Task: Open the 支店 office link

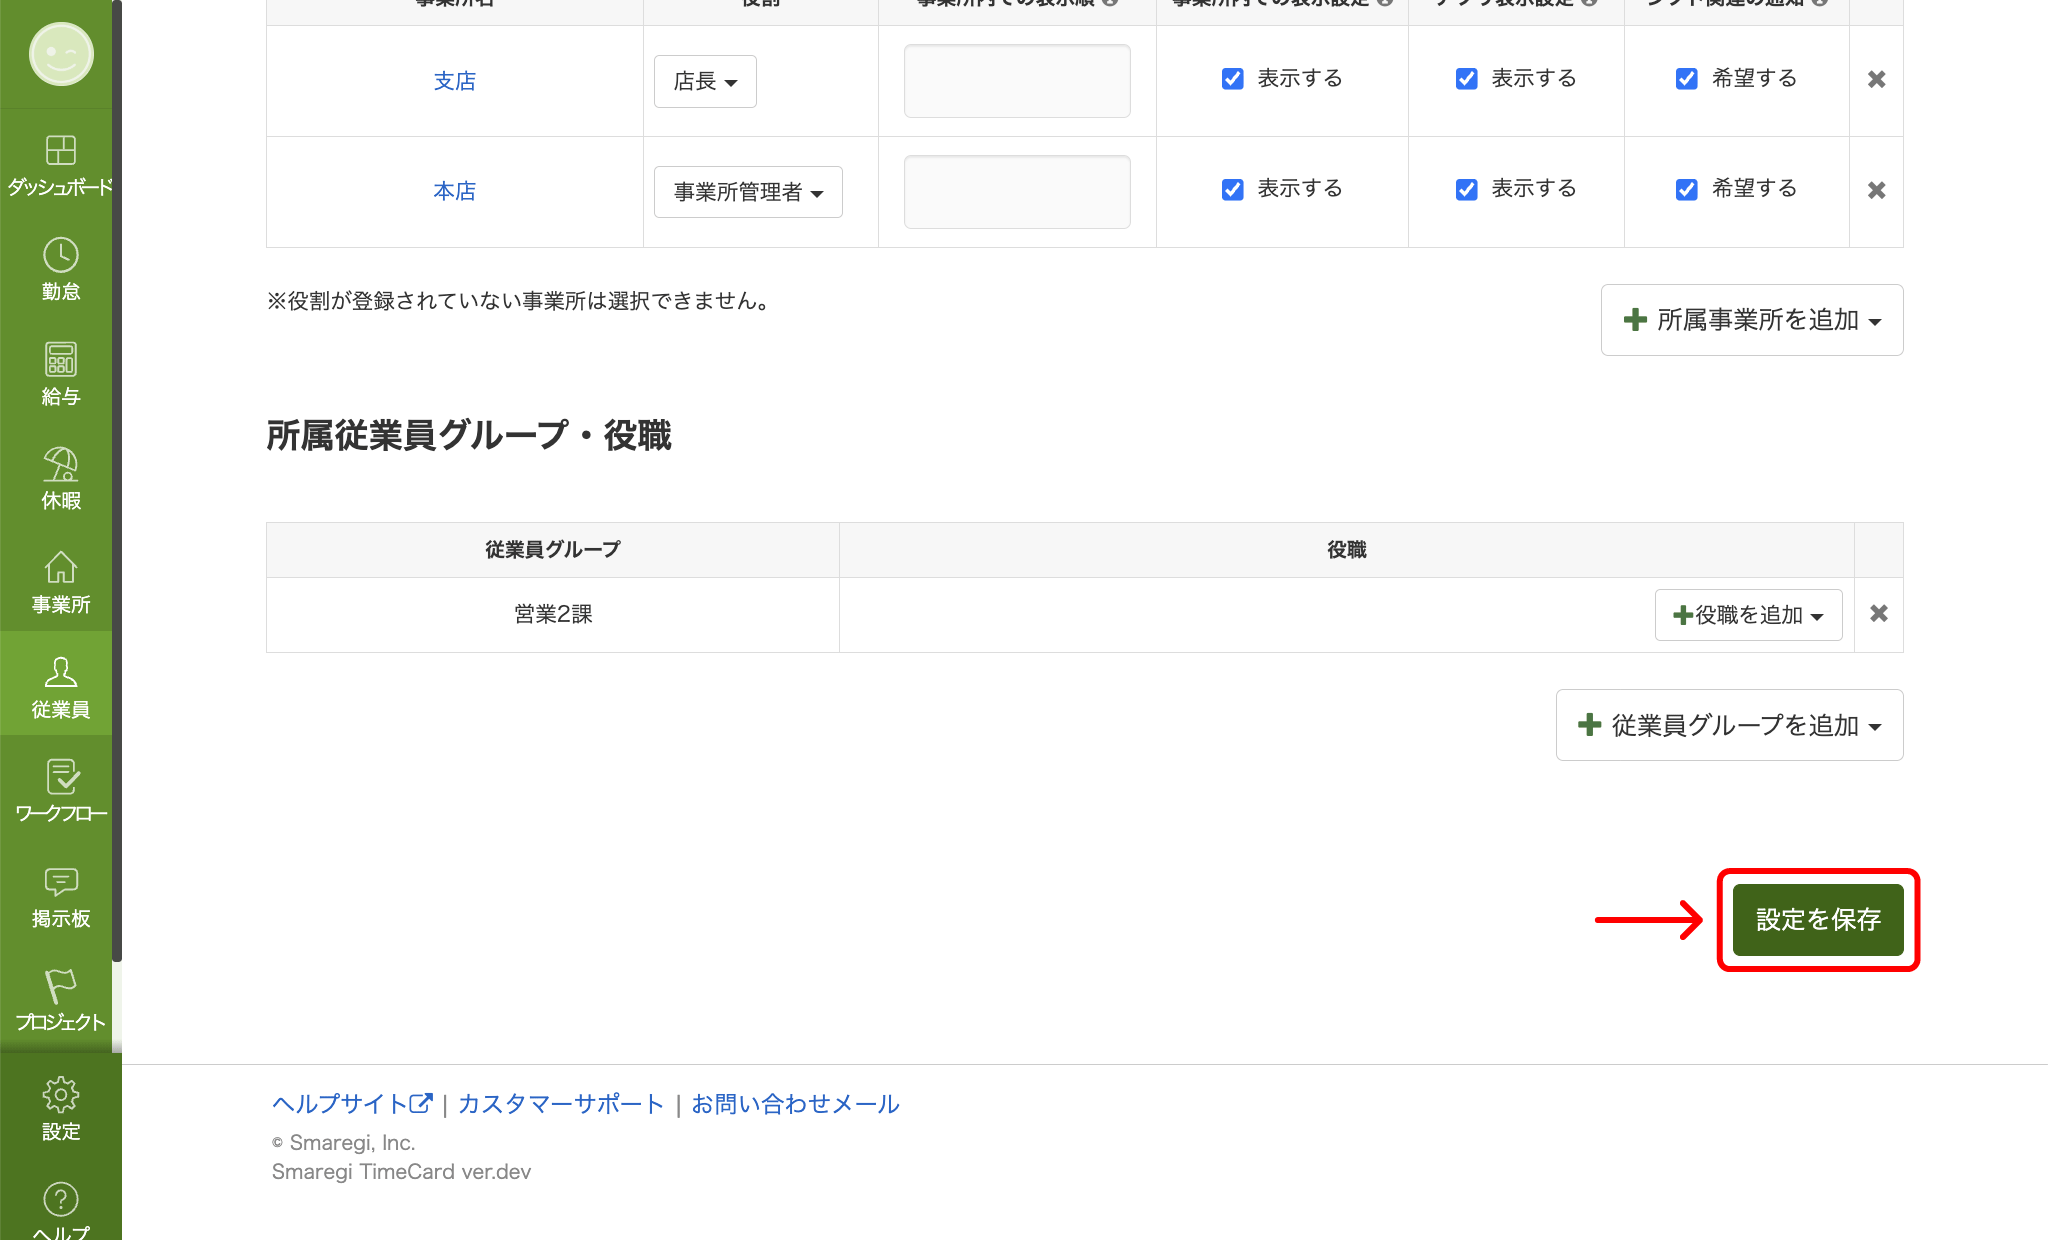Action: click(455, 81)
